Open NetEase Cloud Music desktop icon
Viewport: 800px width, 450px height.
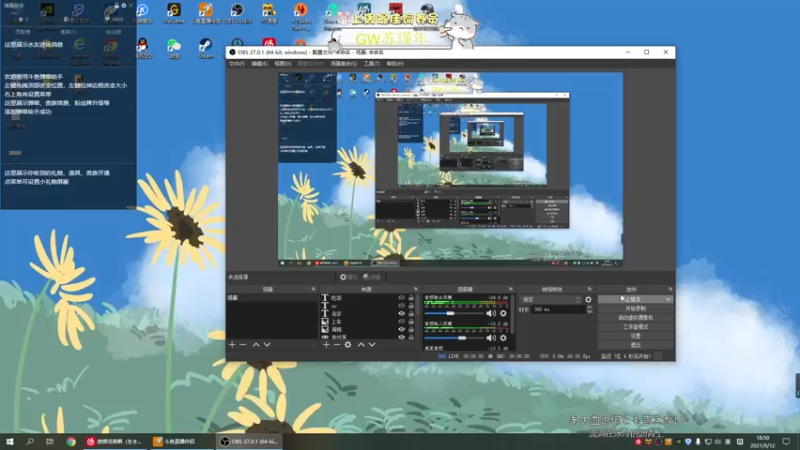[x=269, y=44]
